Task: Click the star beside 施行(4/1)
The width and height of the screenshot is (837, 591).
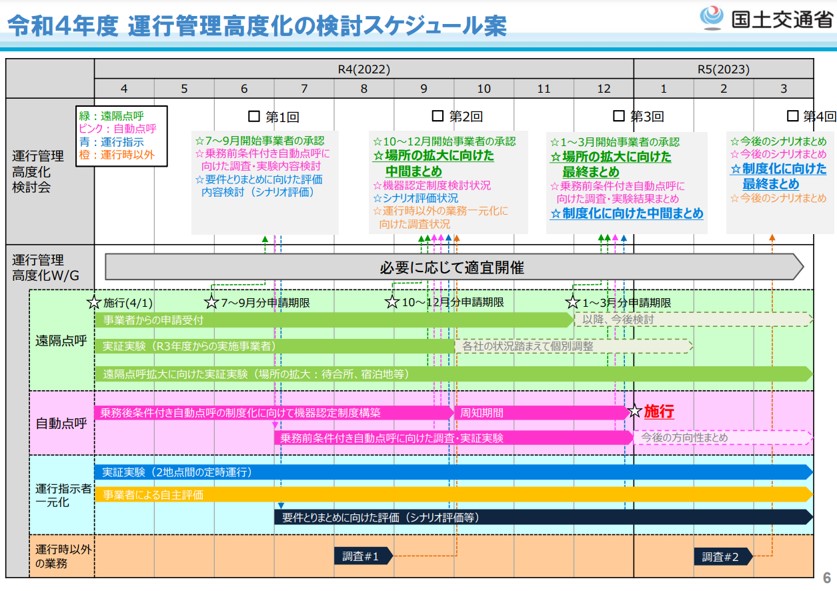Action: click(x=94, y=302)
